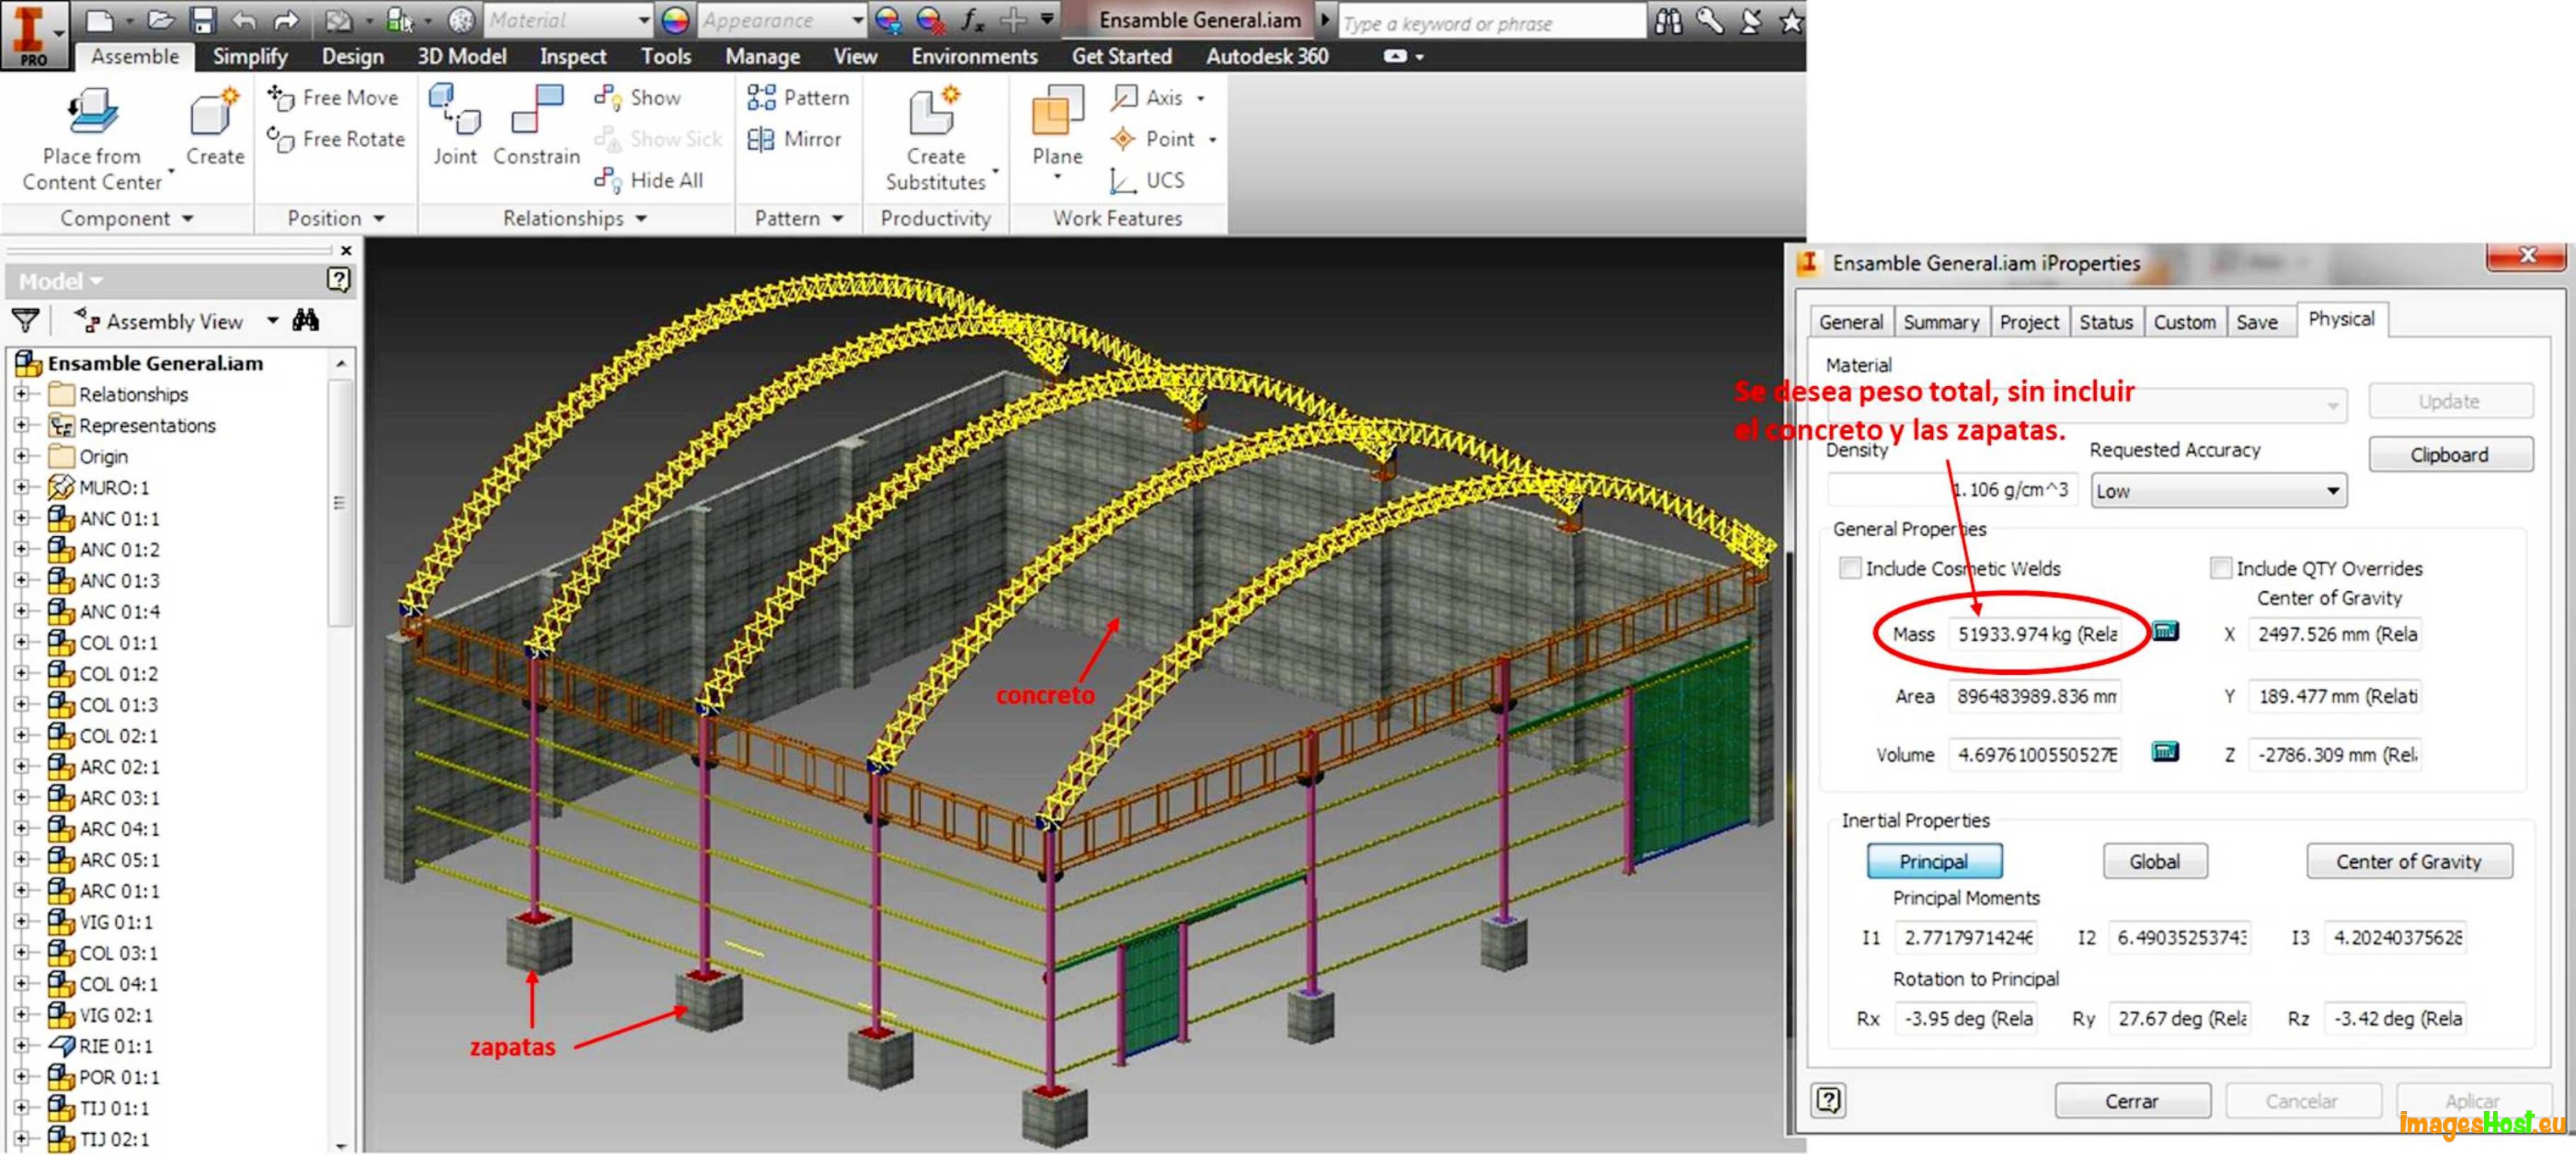
Task: Open the Custom tab in iProperties
Action: click(x=2184, y=322)
